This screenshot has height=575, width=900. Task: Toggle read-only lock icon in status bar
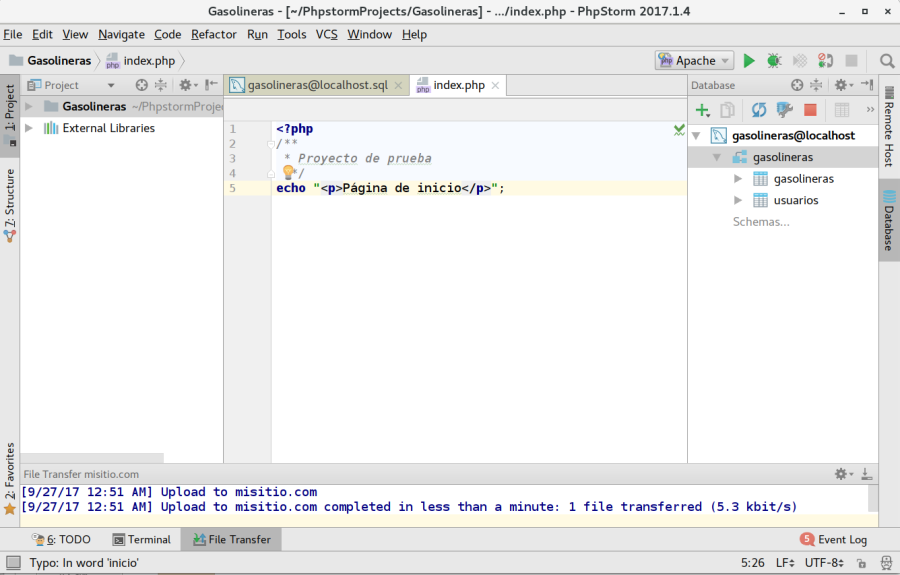(x=862, y=563)
